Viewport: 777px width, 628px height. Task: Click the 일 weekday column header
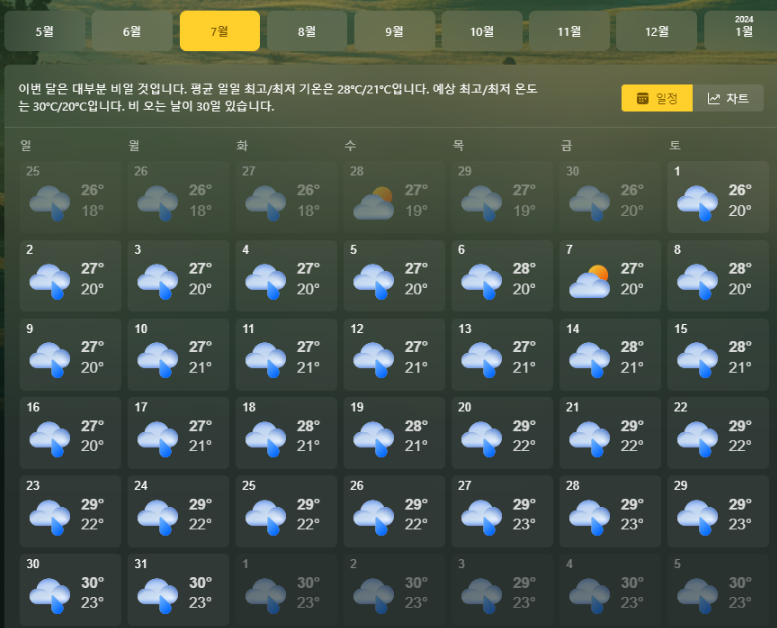point(26,145)
